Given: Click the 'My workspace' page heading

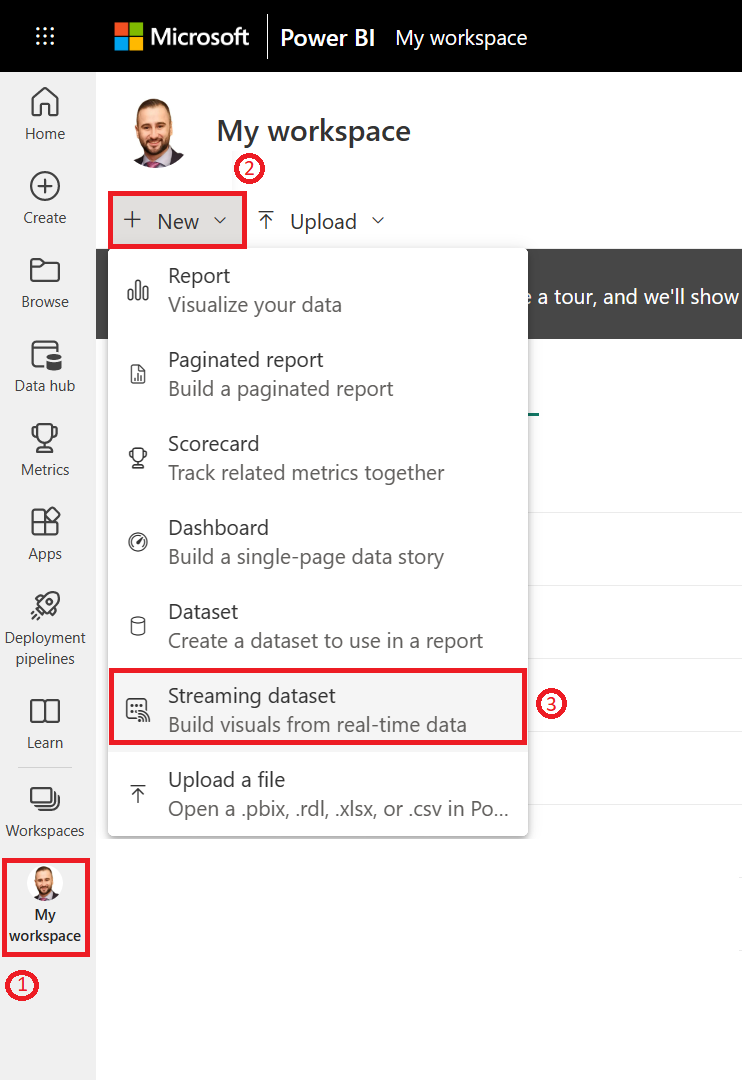Looking at the screenshot, I should (313, 131).
